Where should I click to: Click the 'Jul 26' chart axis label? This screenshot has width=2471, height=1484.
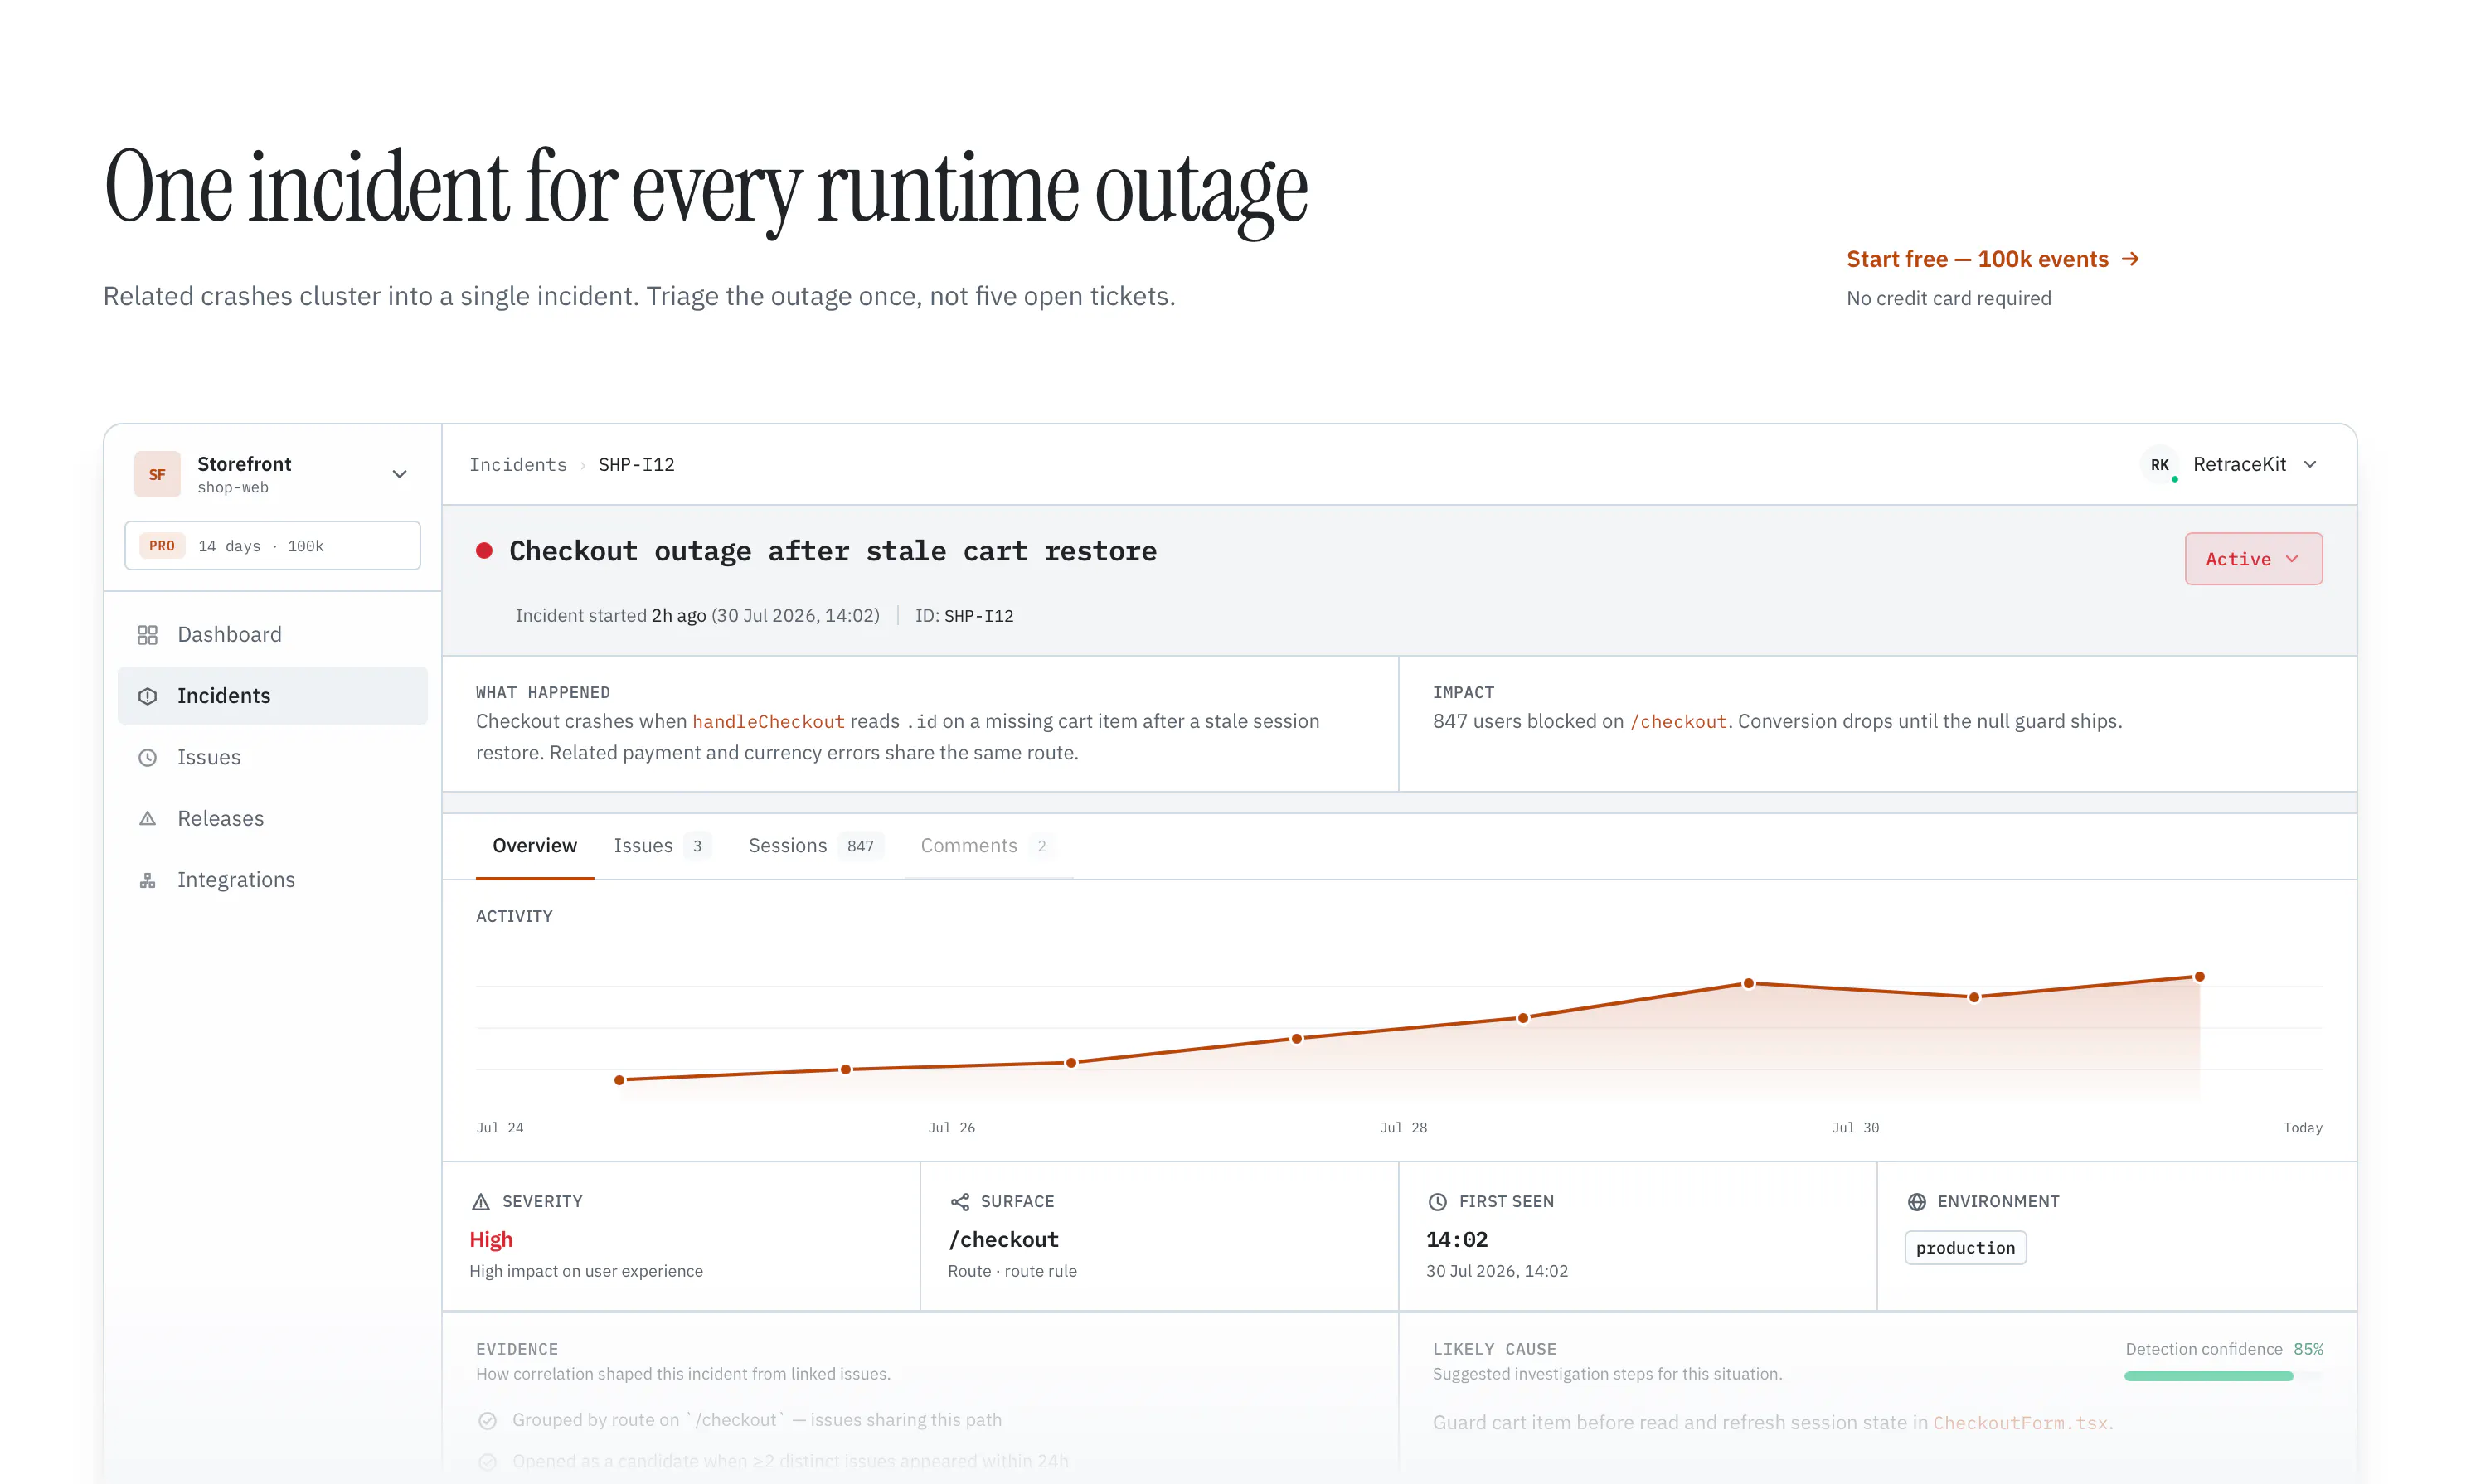pos(951,1128)
